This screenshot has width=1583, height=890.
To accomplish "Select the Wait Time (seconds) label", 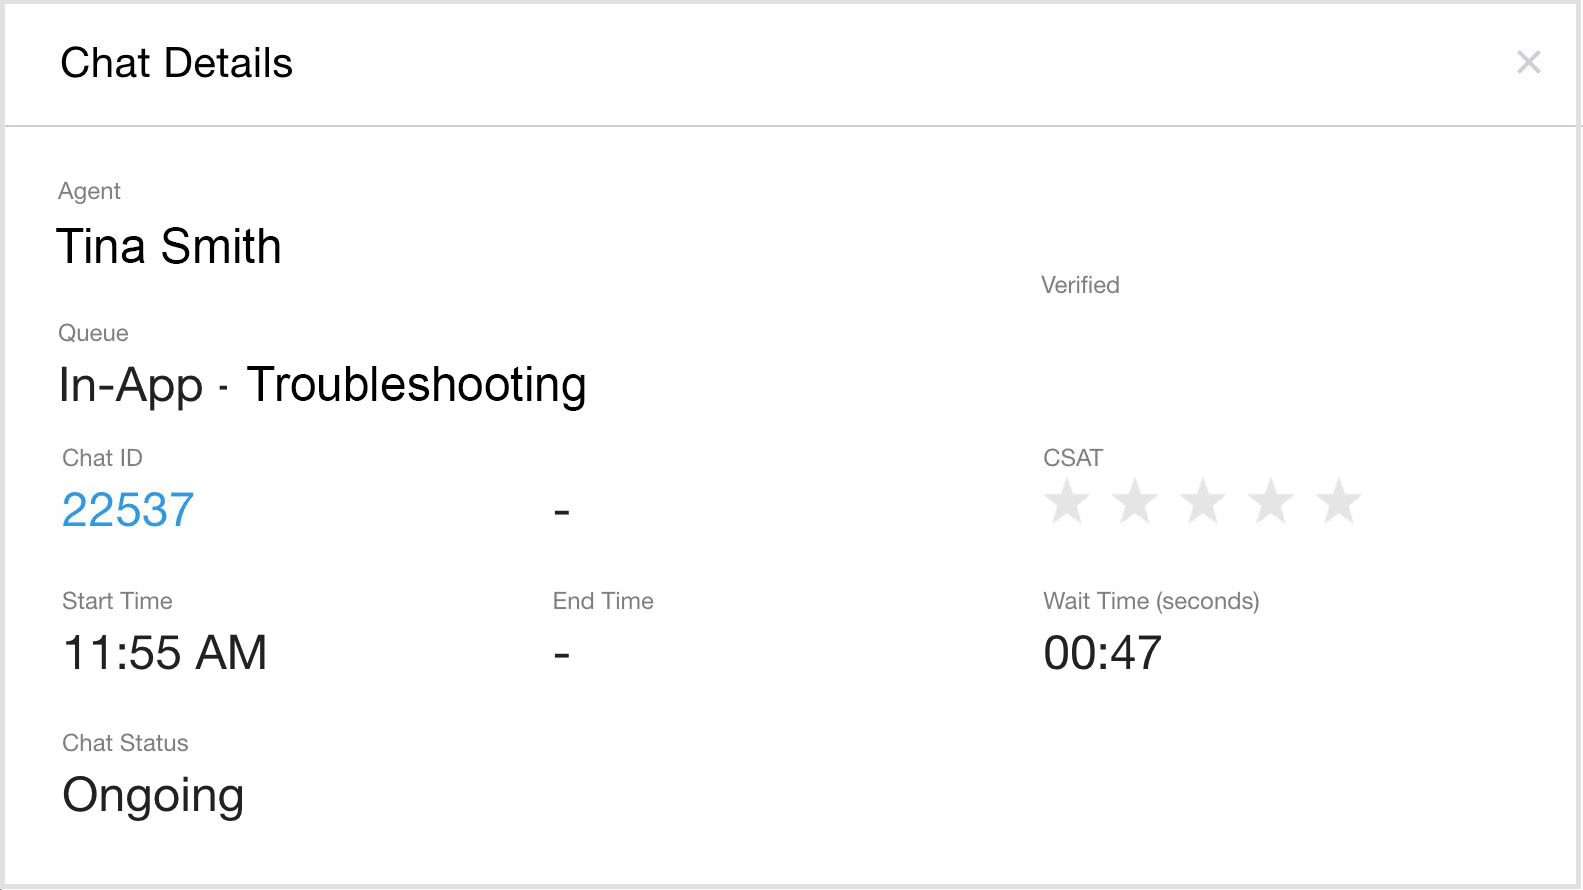I will pos(1151,601).
